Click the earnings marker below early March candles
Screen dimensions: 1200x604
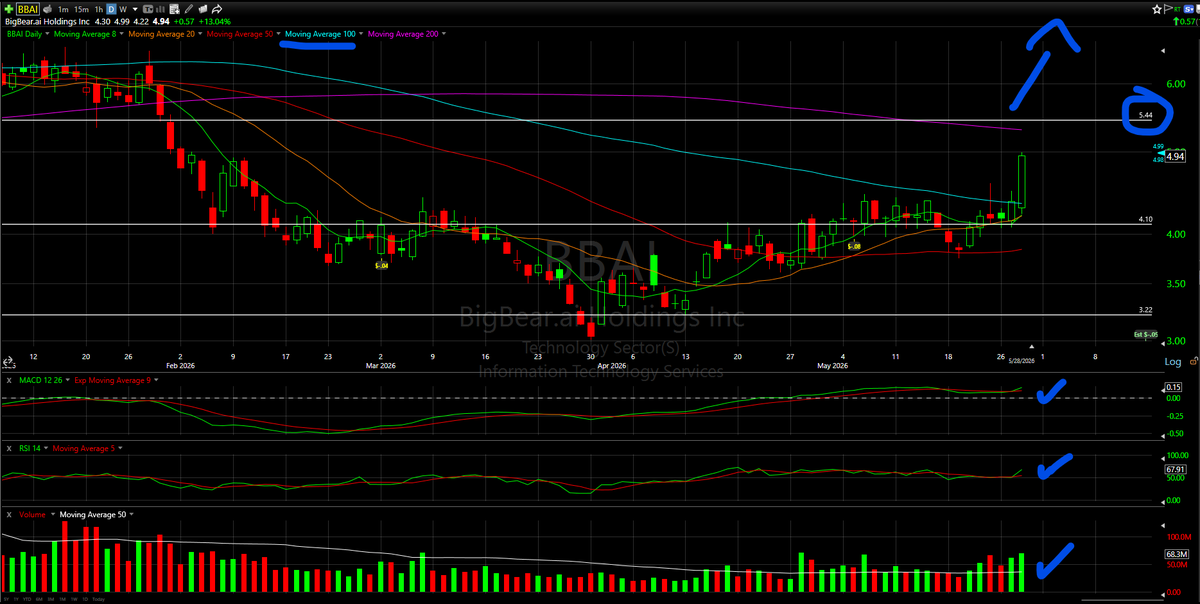pyautogui.click(x=381, y=265)
